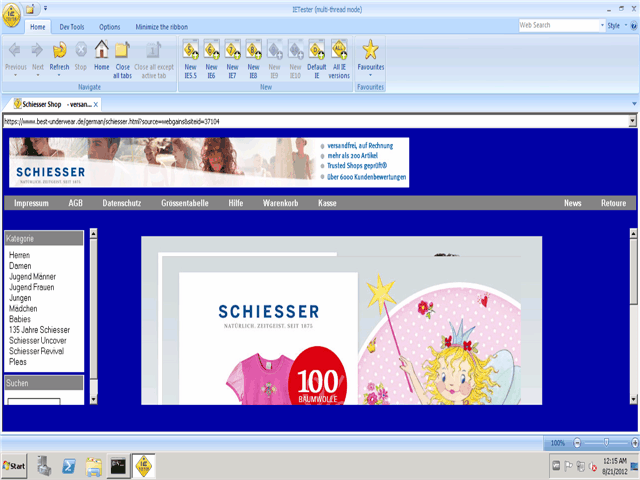Click the Stop loading icon

point(81,50)
